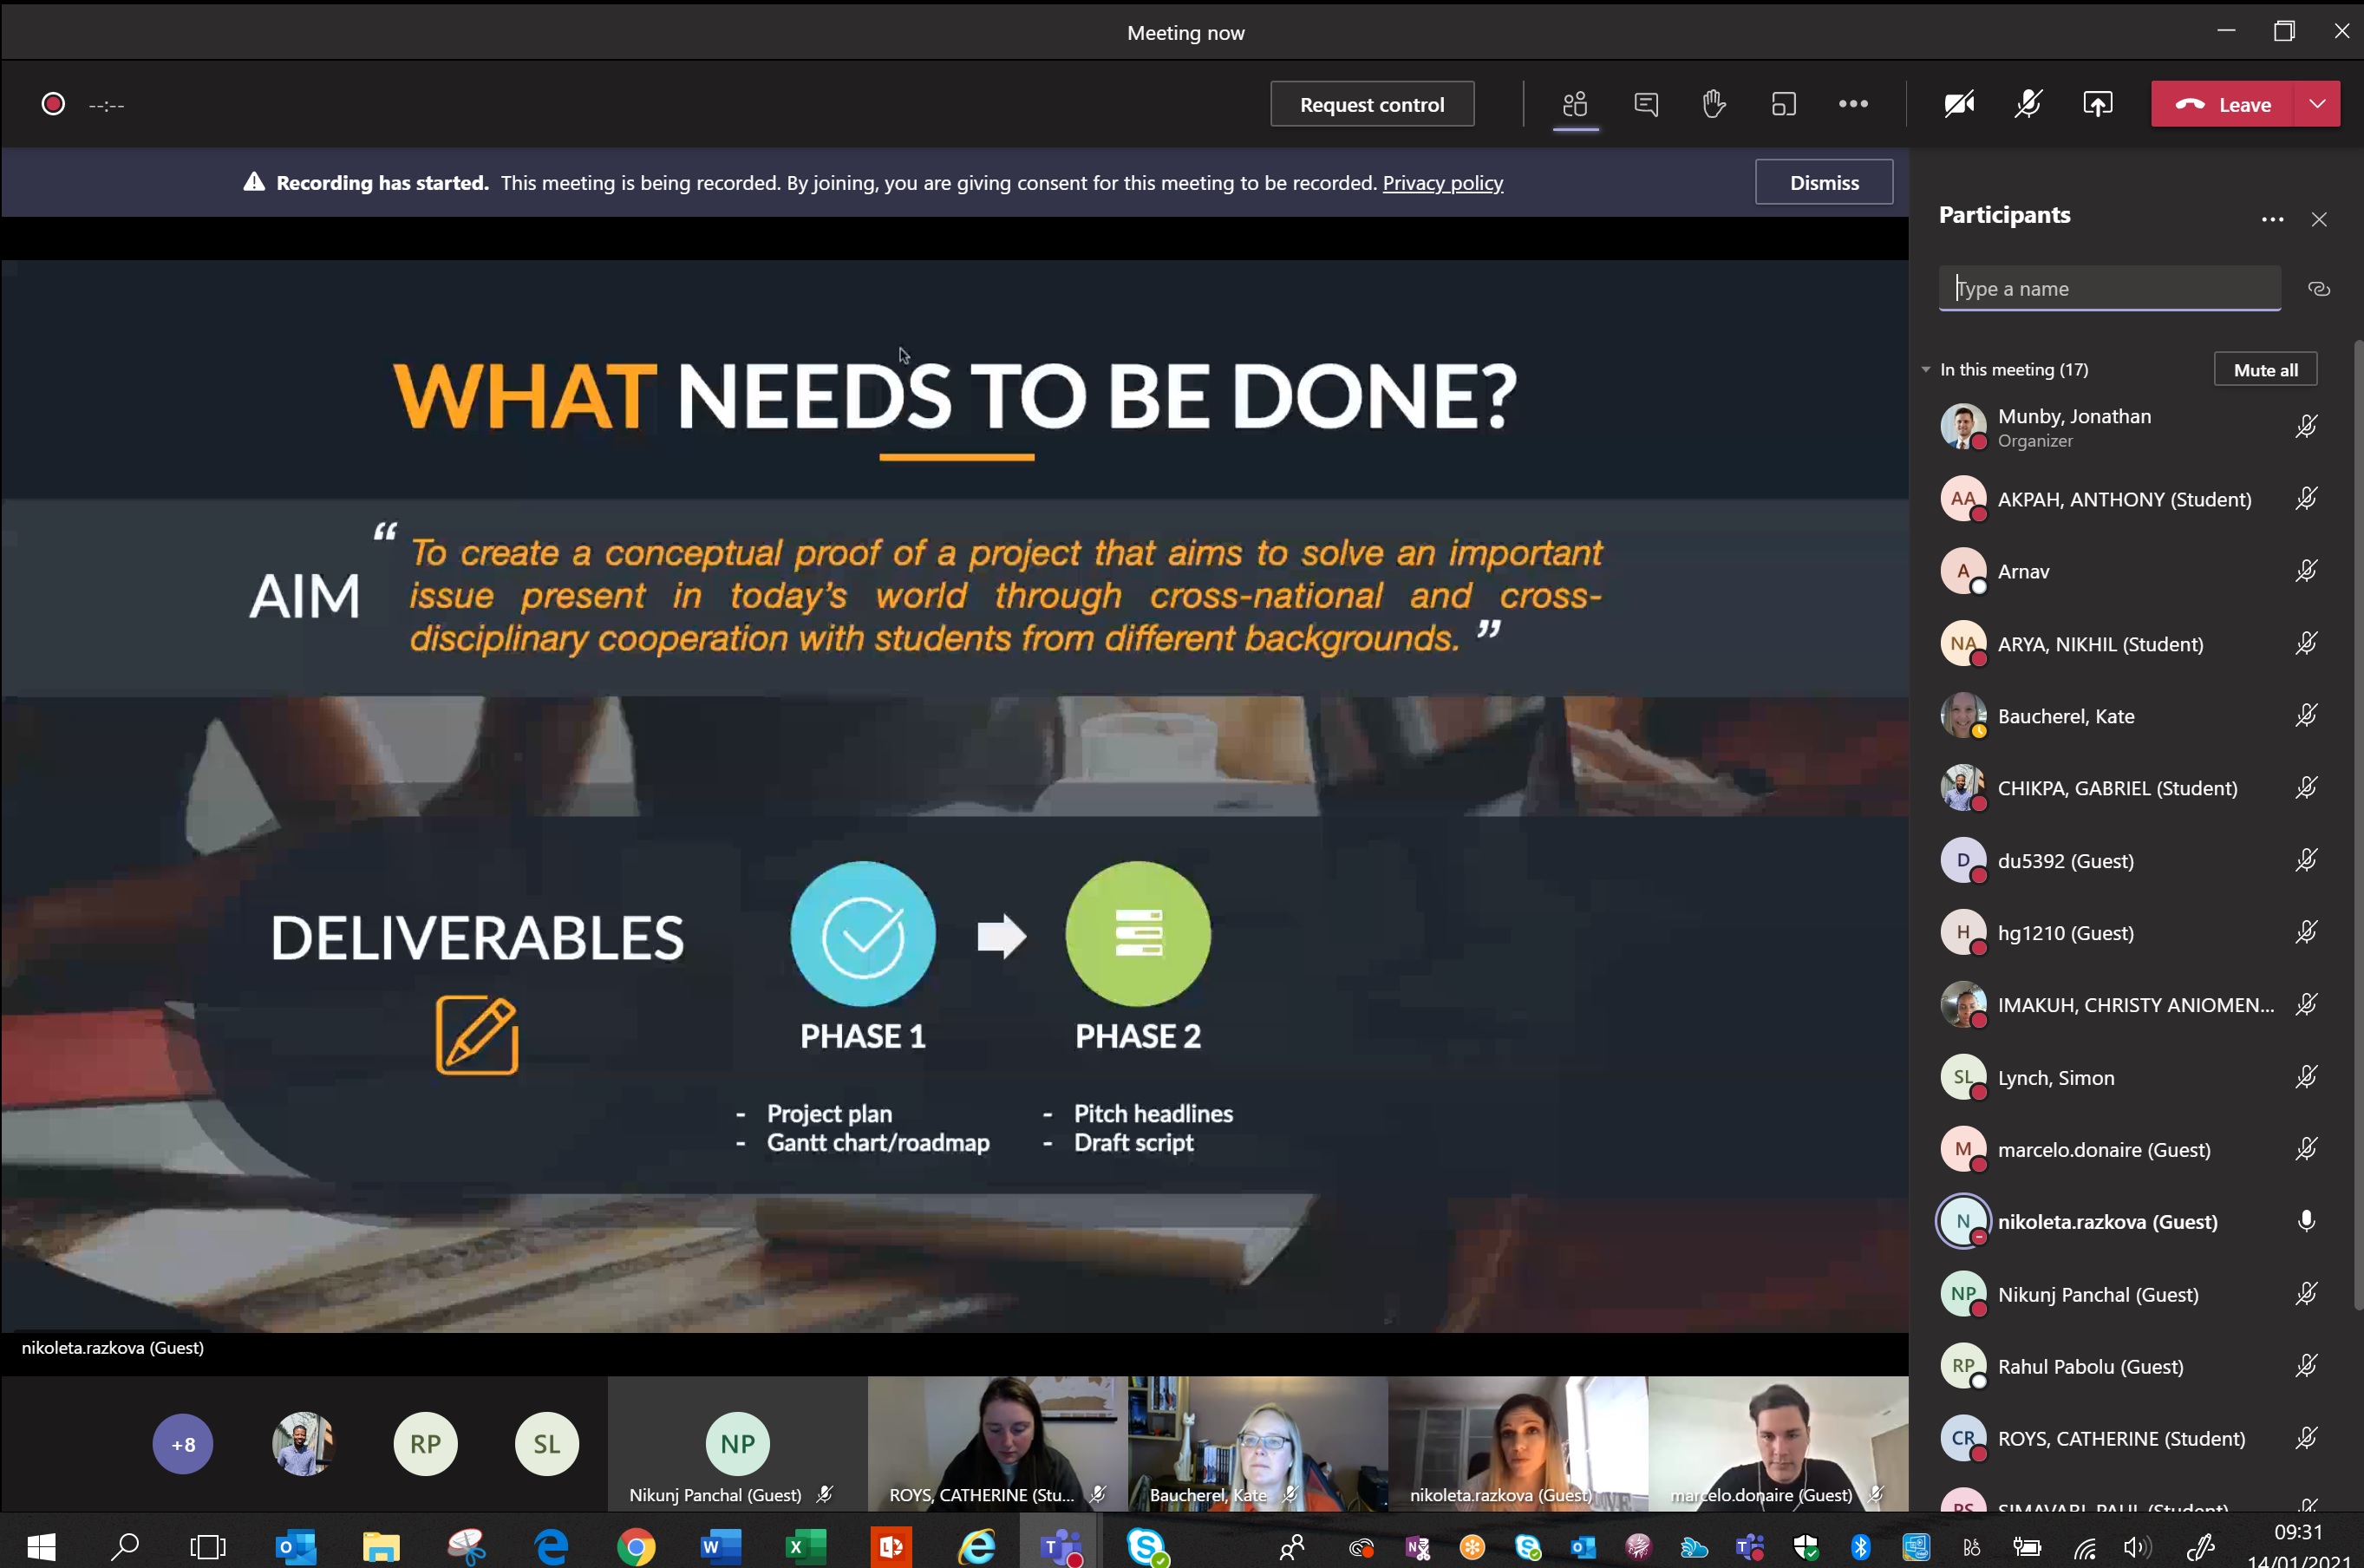
Task: Dismiss the recording notification banner
Action: (x=1824, y=182)
